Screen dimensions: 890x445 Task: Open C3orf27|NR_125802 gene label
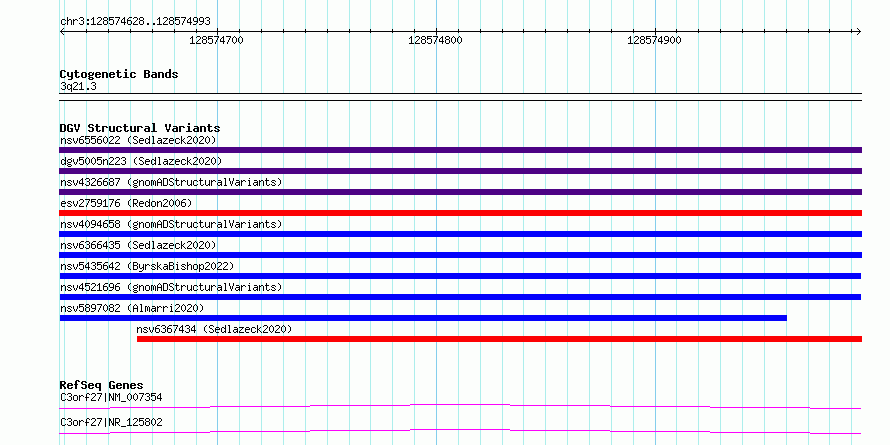(111, 423)
